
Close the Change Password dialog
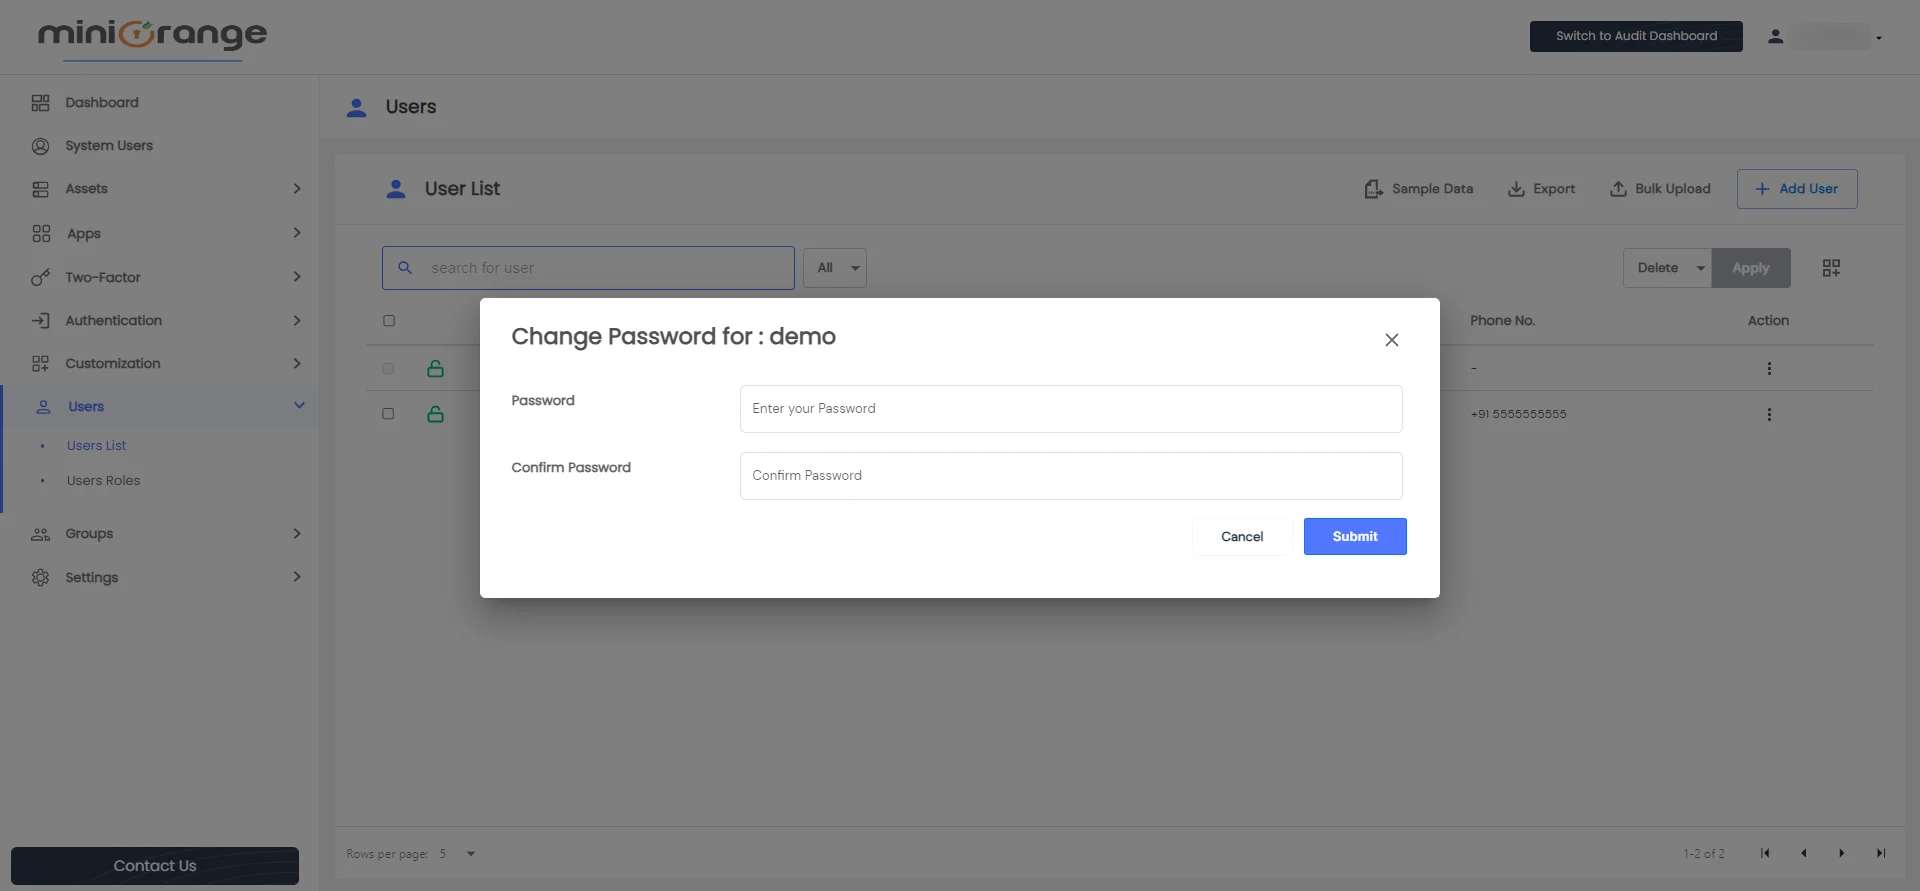1391,340
